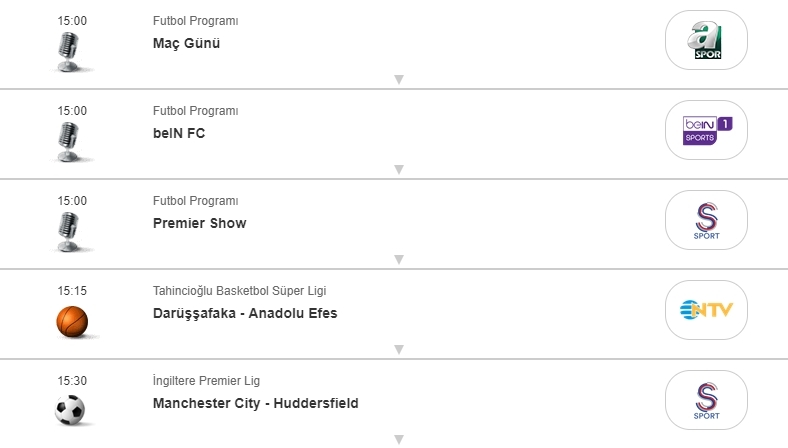Expand details arrow under beIN FC
Screen dimensions: 788x448
[x=398, y=170]
